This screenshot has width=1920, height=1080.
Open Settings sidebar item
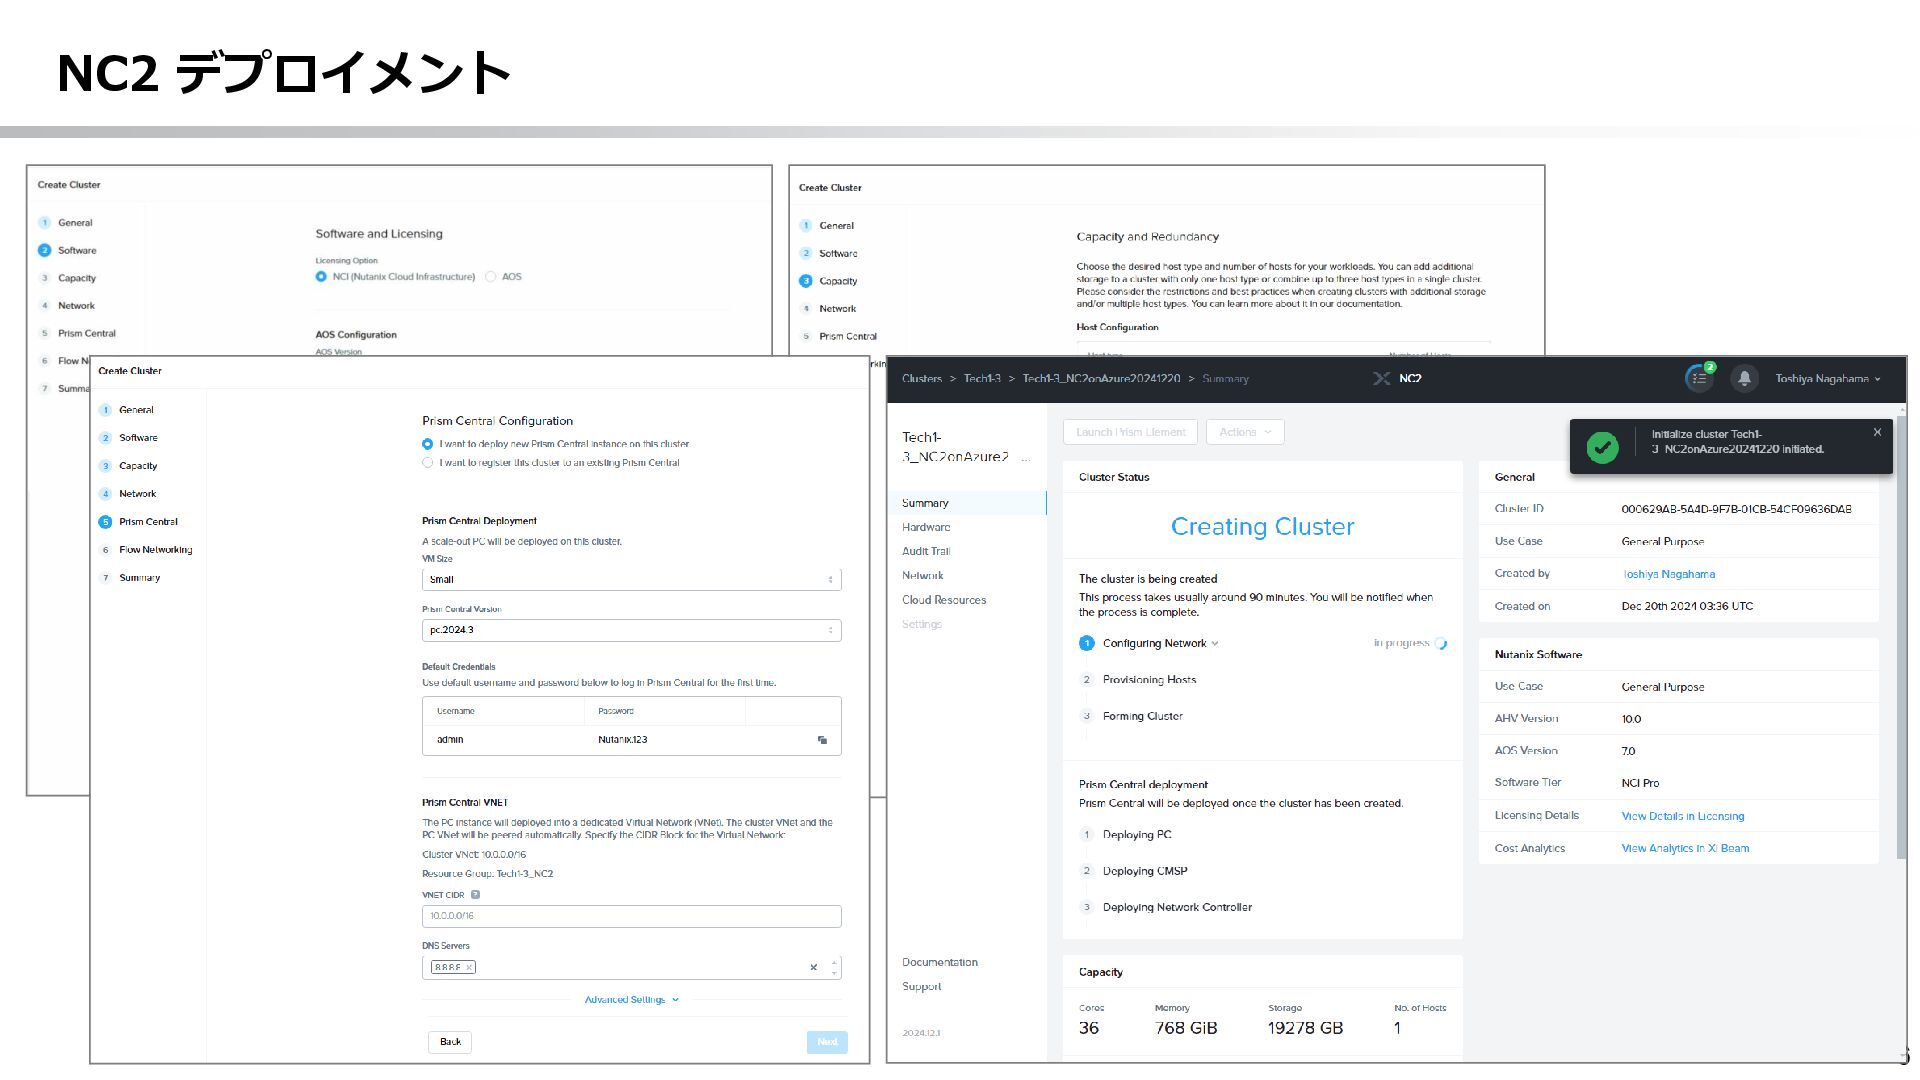(x=921, y=624)
